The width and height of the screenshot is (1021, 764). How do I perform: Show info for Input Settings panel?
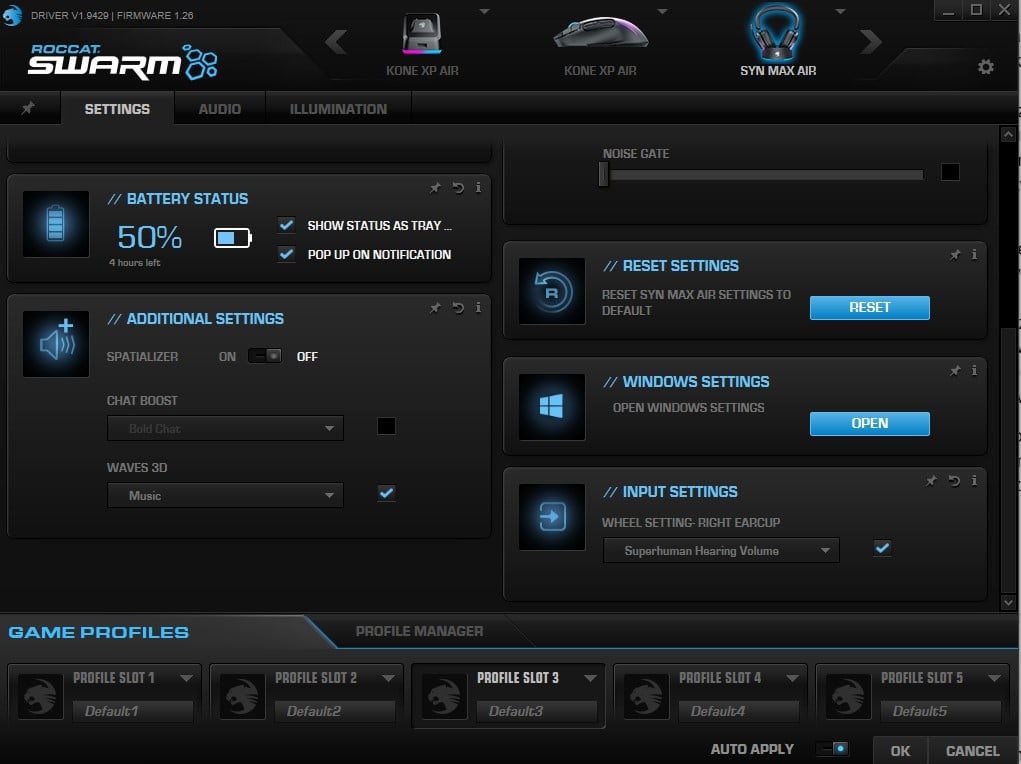click(974, 481)
